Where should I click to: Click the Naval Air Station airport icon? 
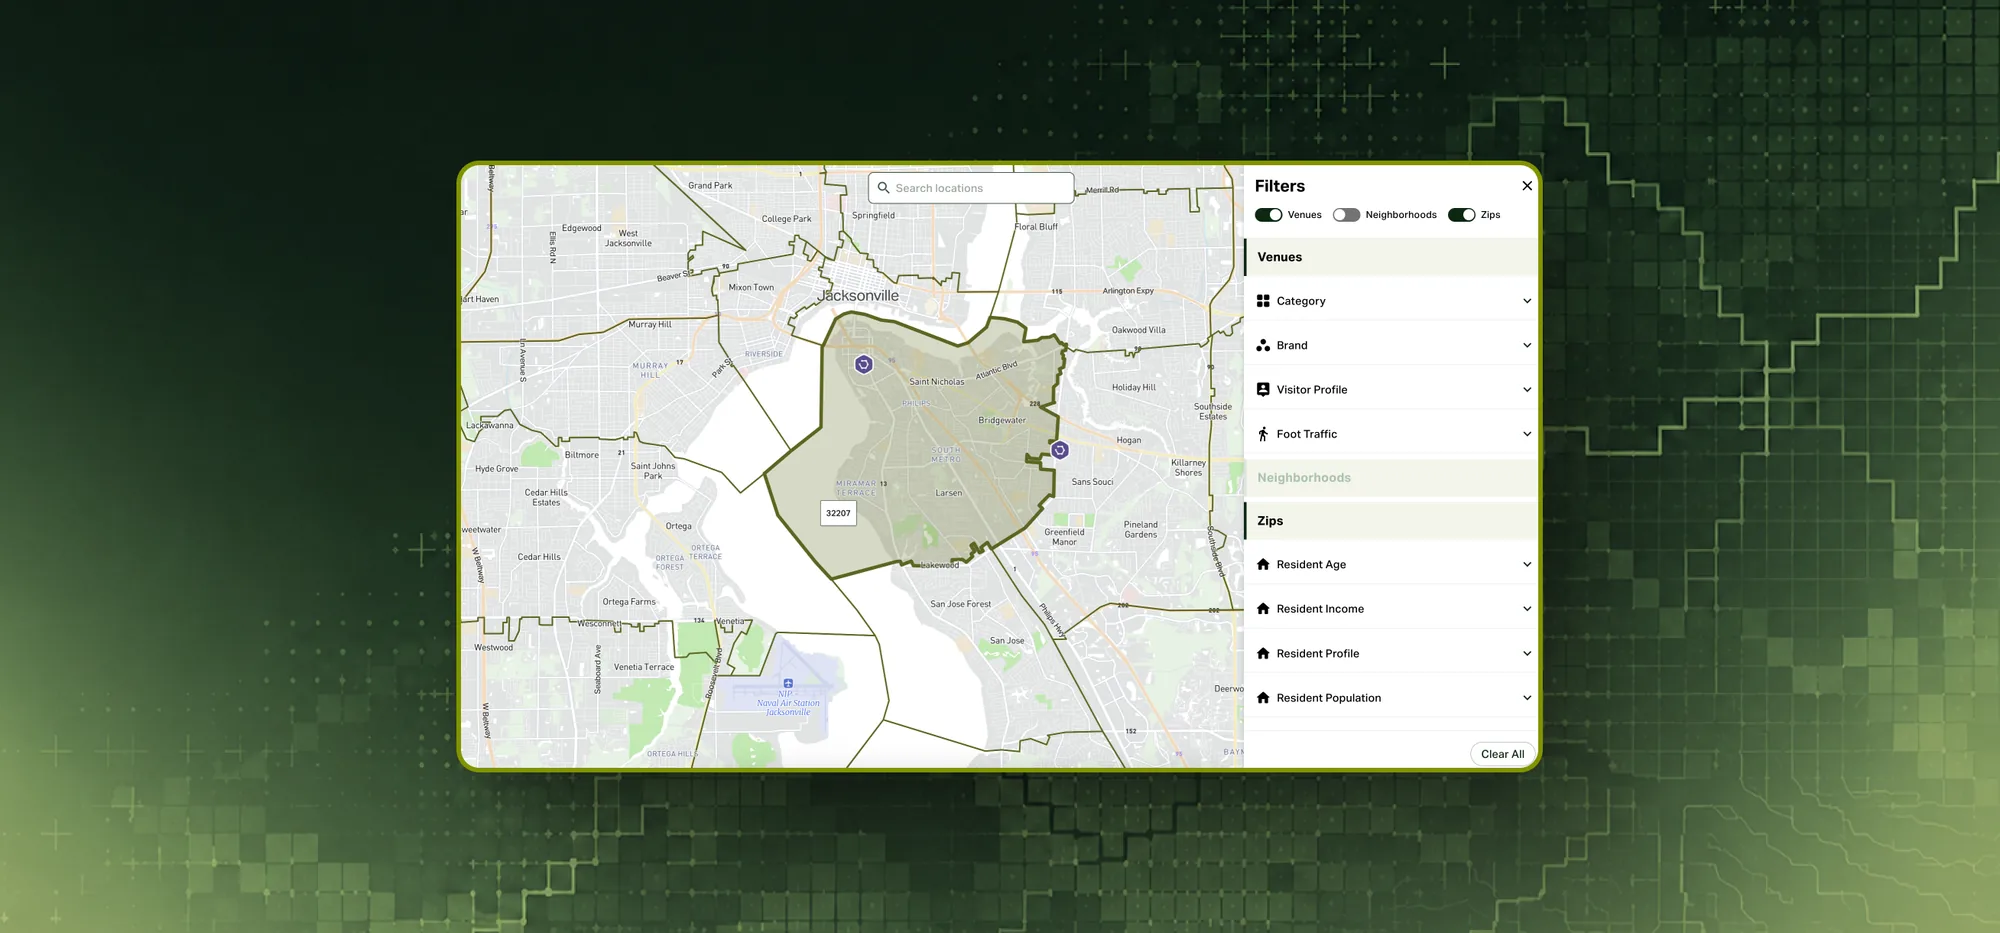788,684
